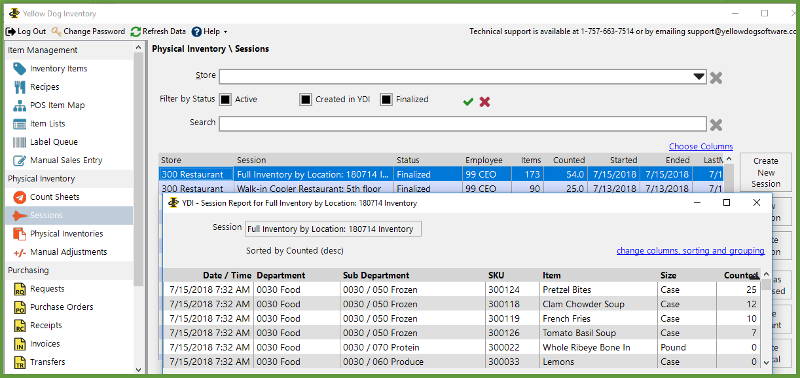
Task: Click the Log Out text button
Action: click(x=32, y=31)
